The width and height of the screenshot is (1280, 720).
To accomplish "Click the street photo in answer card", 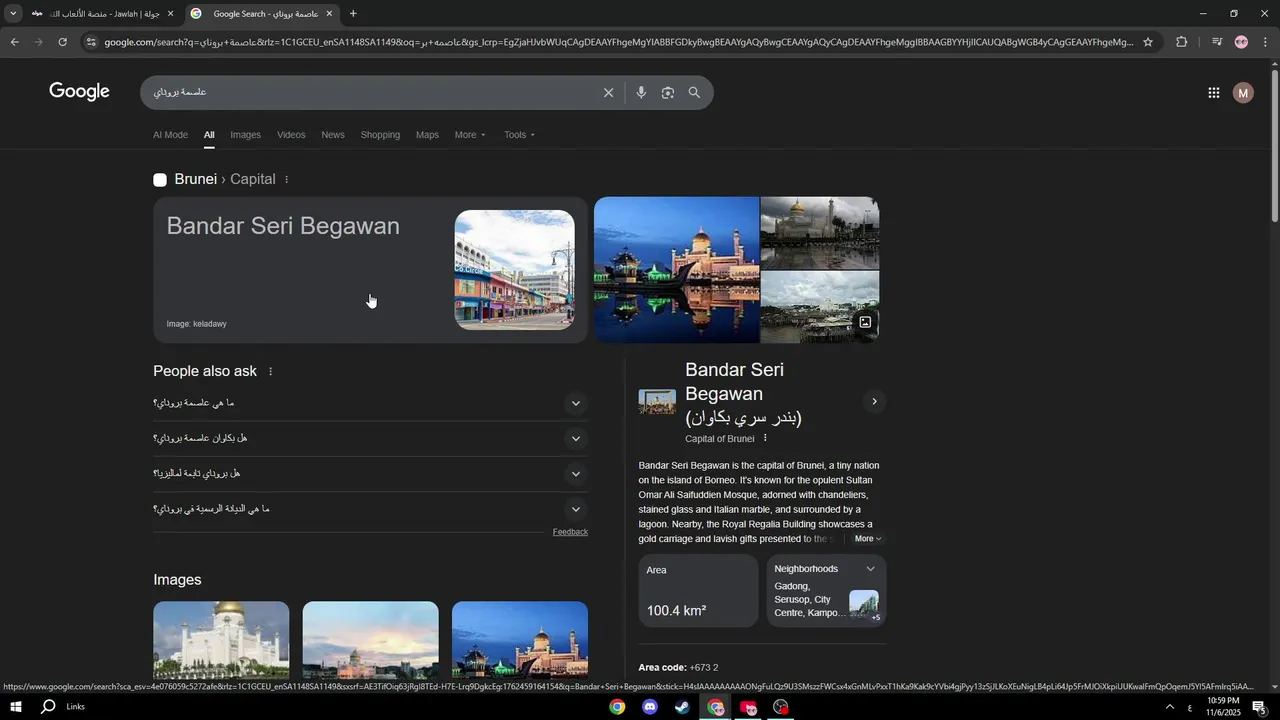I will tap(515, 270).
